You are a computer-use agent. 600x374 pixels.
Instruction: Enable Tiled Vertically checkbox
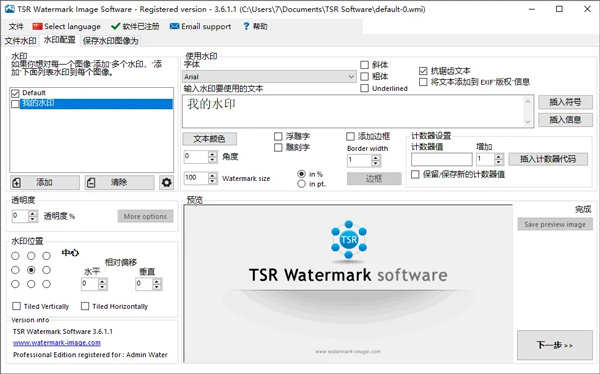[x=16, y=306]
